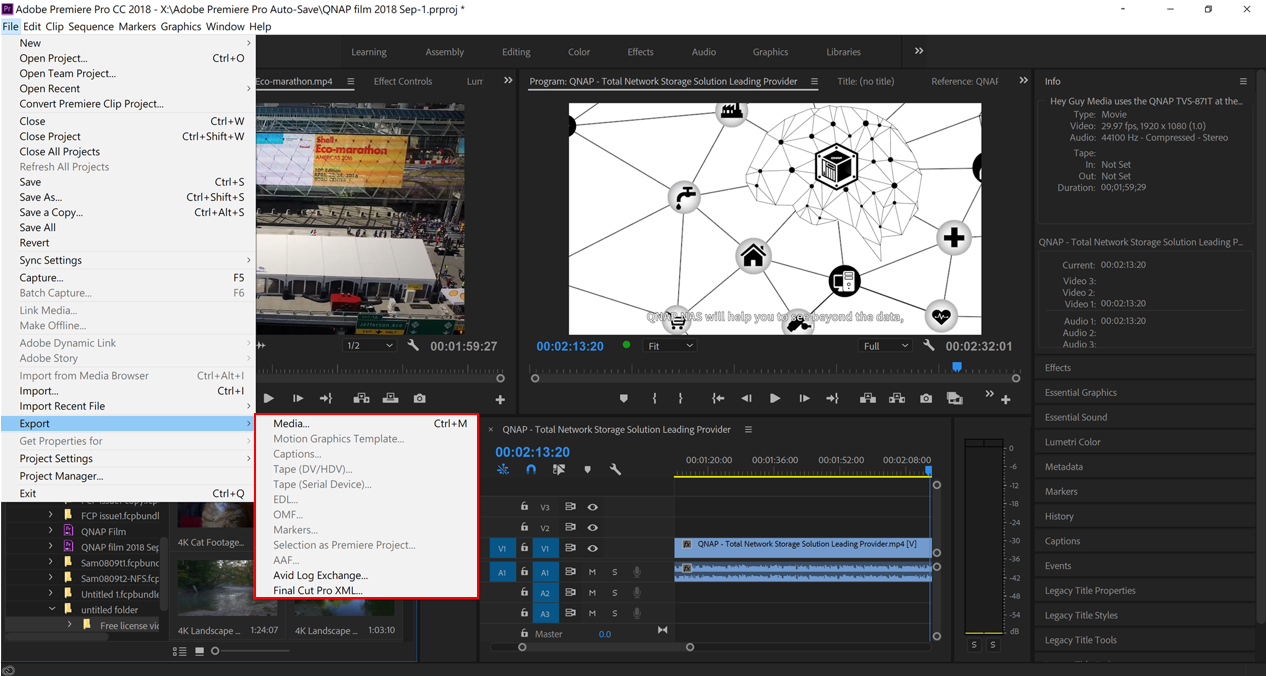Step forward one frame in Program monitor
The height and width of the screenshot is (676, 1266).
pyautogui.click(x=804, y=398)
